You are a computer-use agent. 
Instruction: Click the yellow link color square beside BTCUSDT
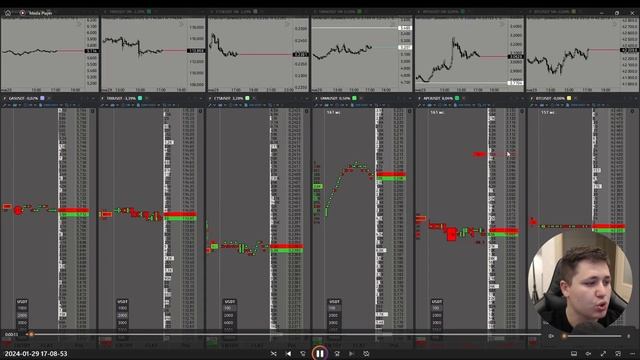click(569, 98)
